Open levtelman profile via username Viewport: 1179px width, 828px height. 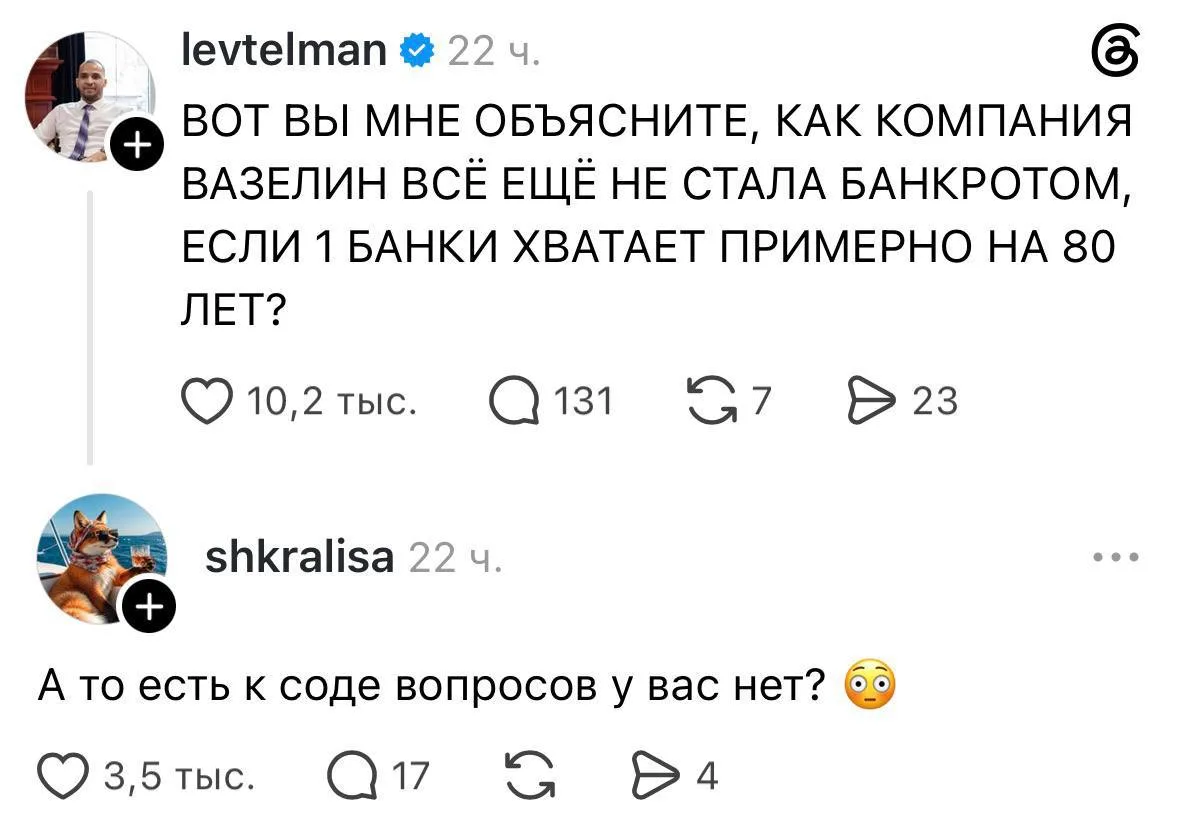click(284, 51)
